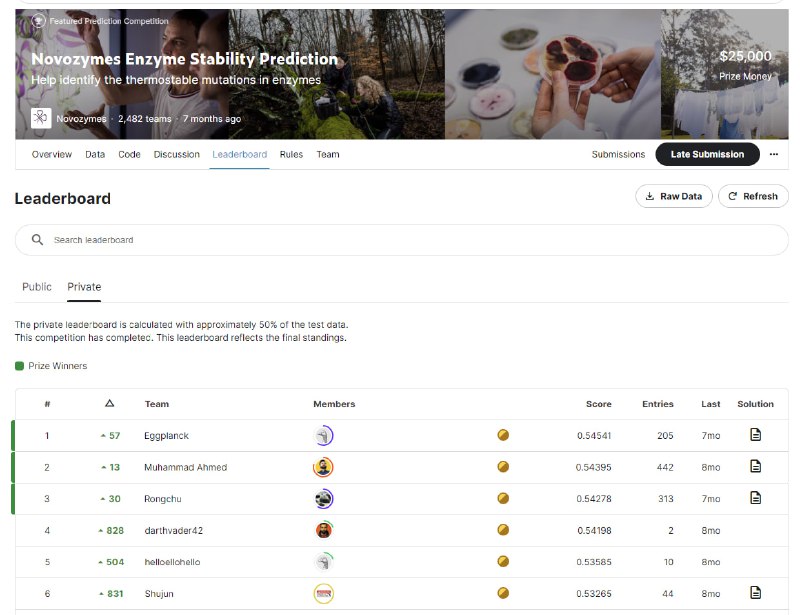Viewport: 800px width, 615px height.
Task: Open the Eggplanck solution document icon
Action: click(756, 434)
